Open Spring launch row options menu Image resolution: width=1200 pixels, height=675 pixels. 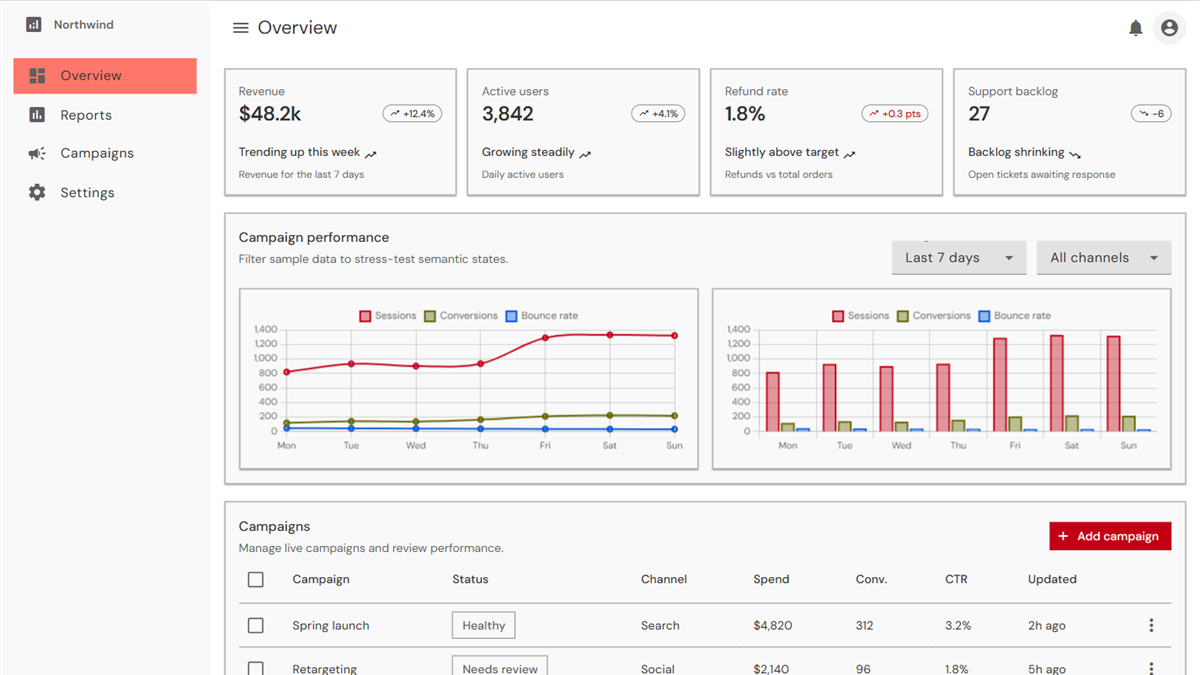pyautogui.click(x=1151, y=625)
